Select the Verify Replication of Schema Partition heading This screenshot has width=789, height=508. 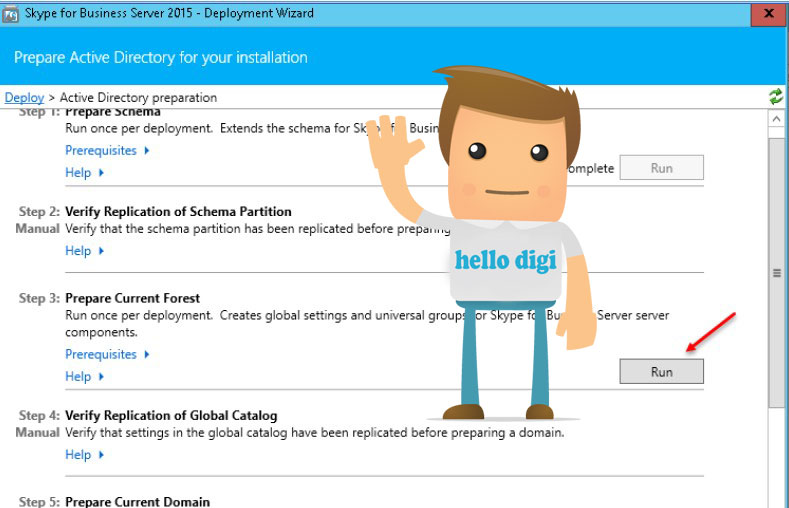click(x=178, y=211)
